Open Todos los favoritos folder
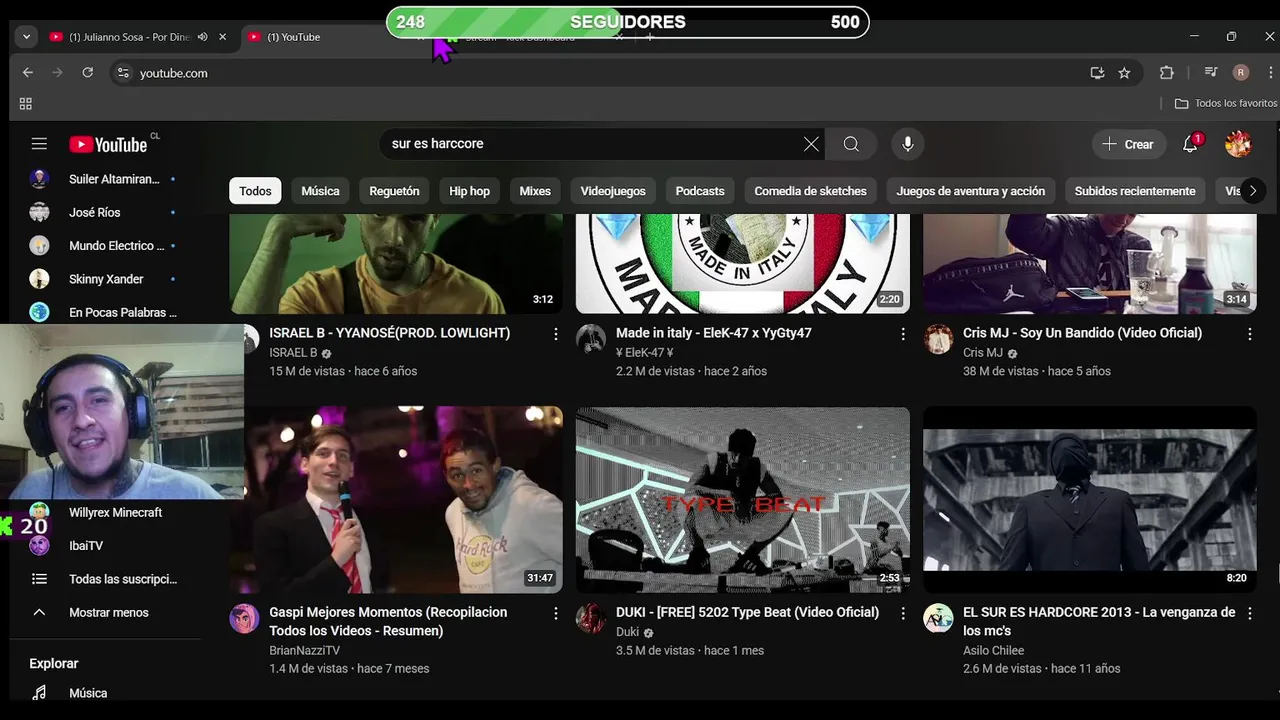This screenshot has height=720, width=1280. click(1226, 103)
